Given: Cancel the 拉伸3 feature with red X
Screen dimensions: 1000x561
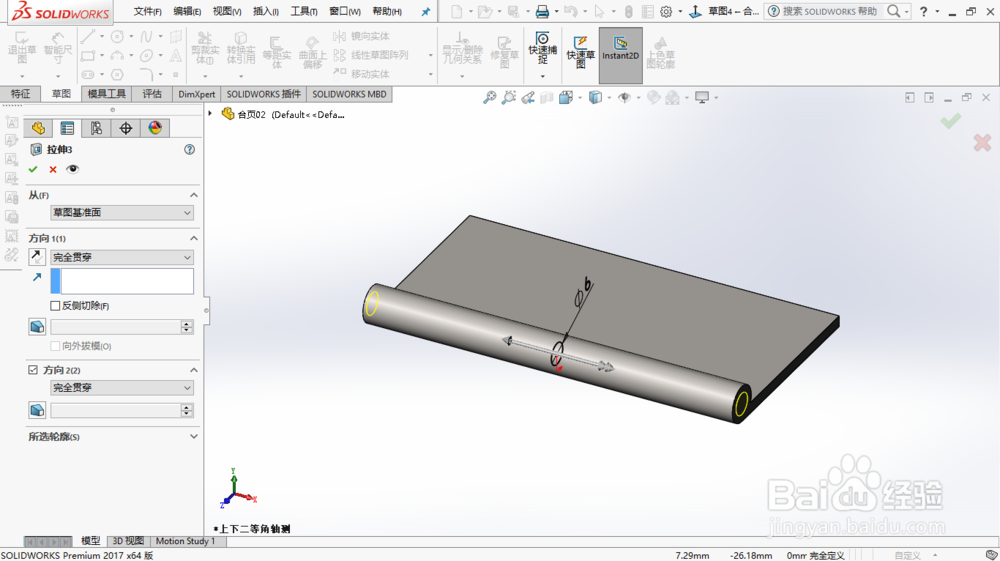Looking at the screenshot, I should coord(53,169).
